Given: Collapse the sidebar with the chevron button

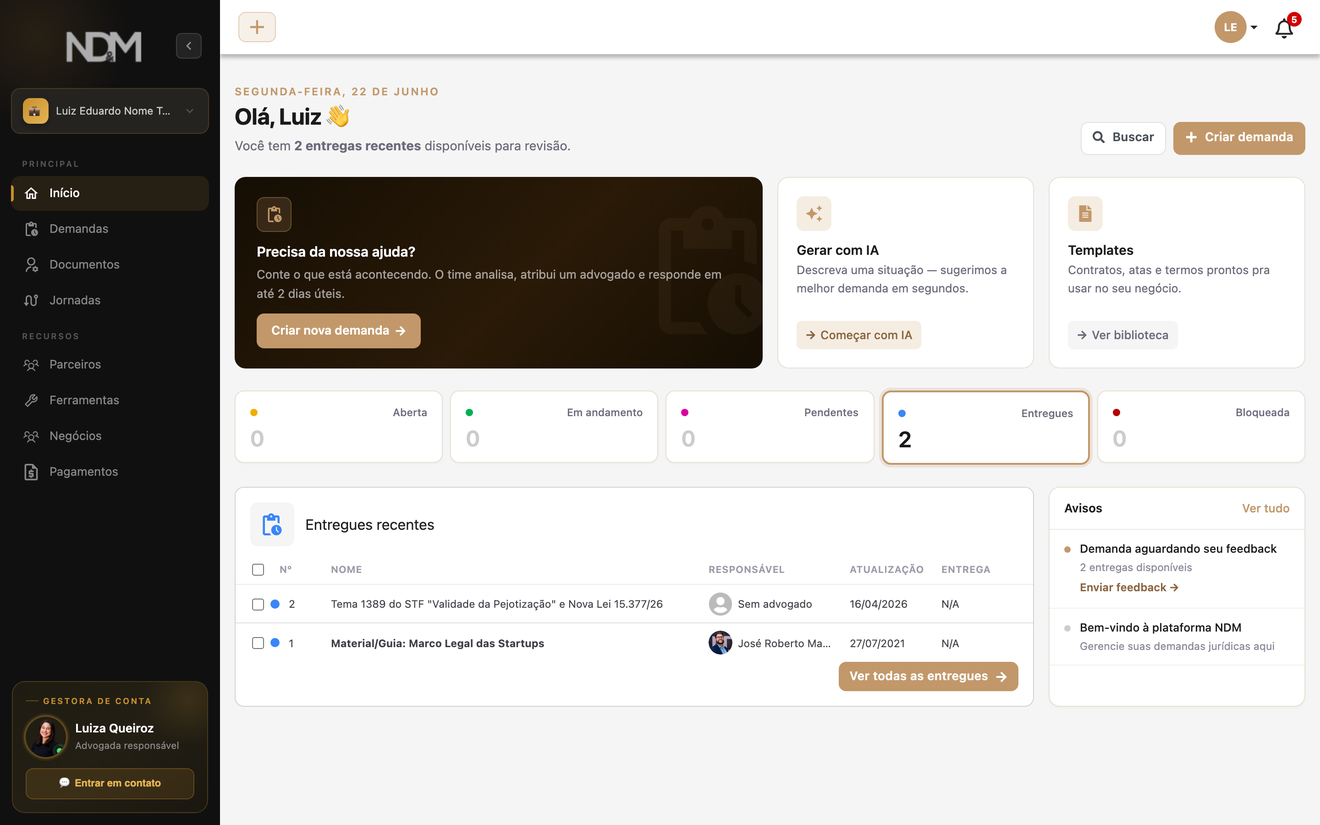Looking at the screenshot, I should click(x=189, y=46).
